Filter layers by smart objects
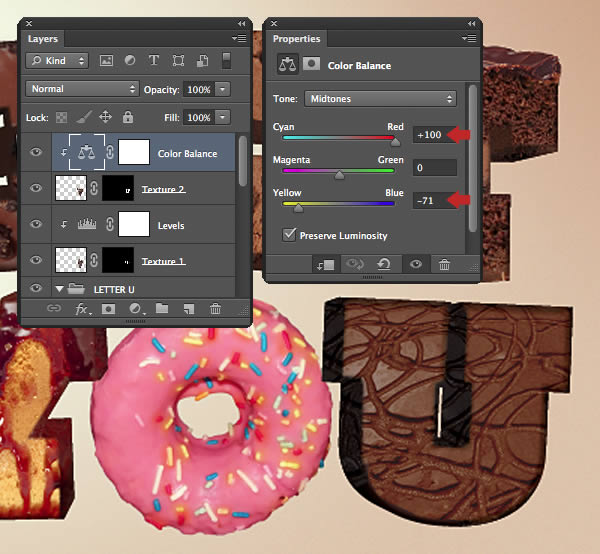This screenshot has height=554, width=600. (202, 60)
